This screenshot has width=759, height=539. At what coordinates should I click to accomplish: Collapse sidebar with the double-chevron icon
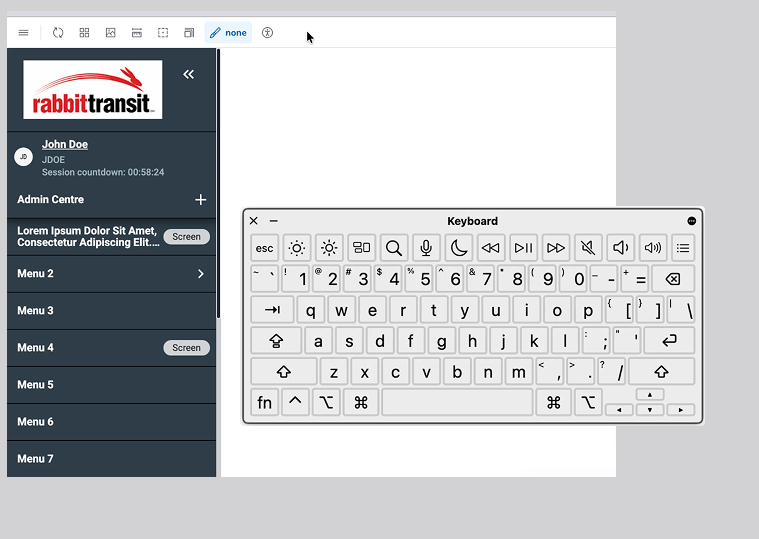(x=188, y=74)
